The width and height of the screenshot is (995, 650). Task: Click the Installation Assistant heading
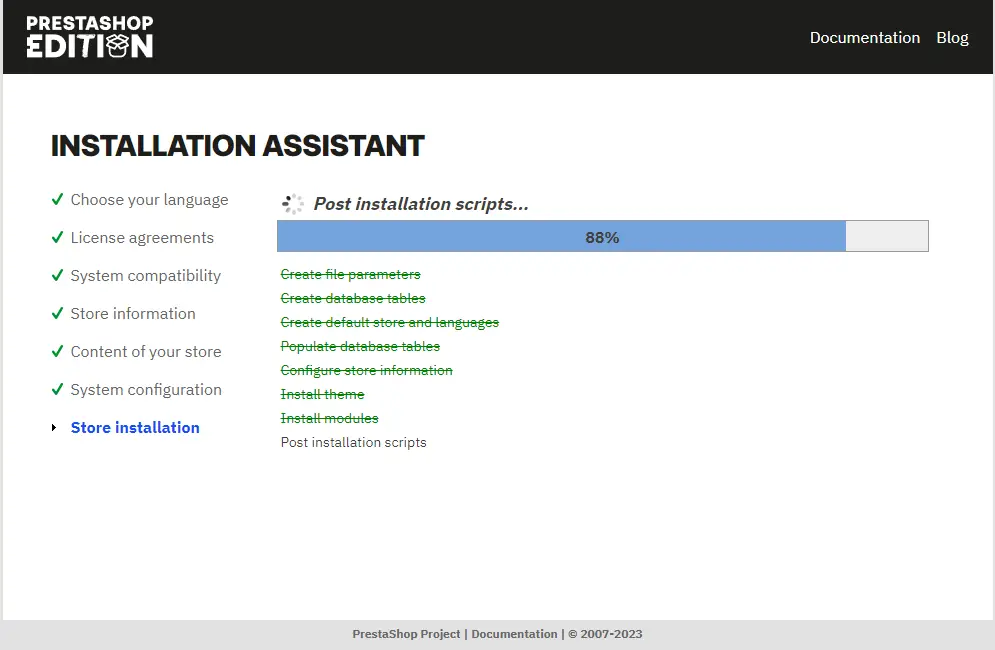tap(237, 145)
